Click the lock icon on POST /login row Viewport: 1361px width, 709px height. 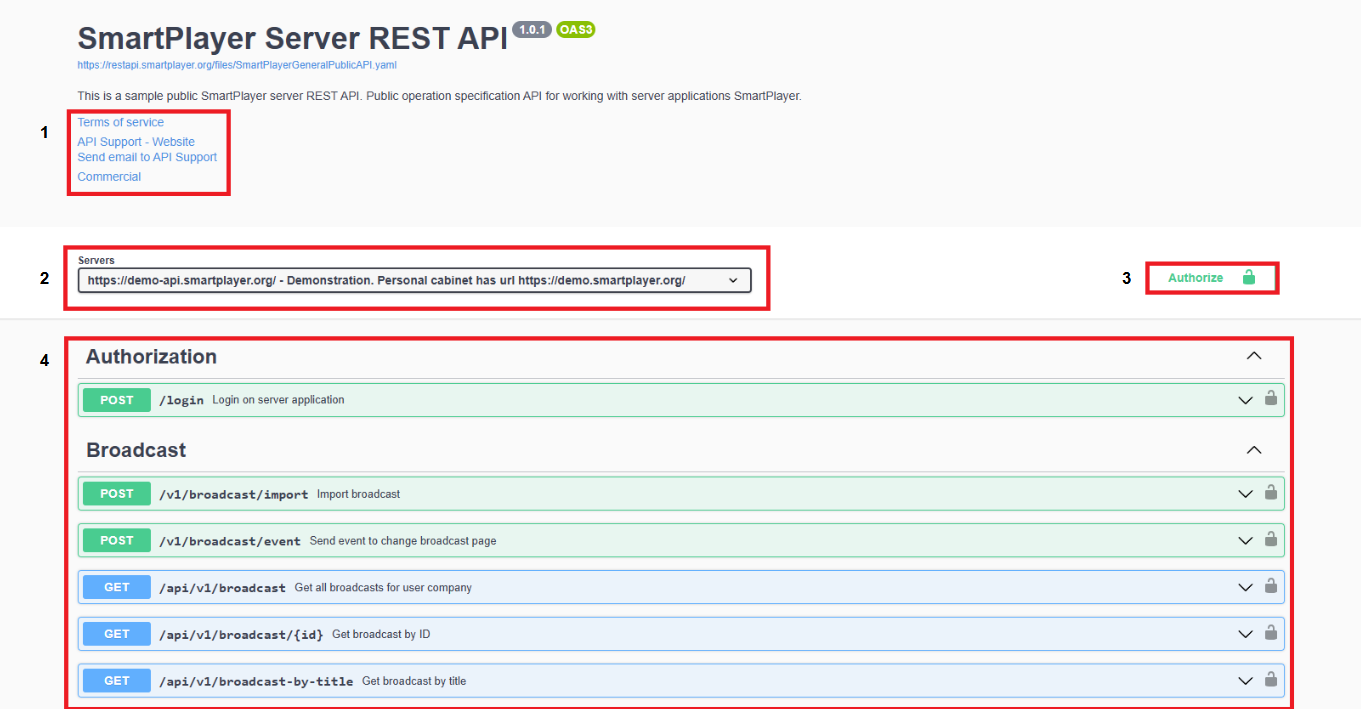click(1270, 398)
